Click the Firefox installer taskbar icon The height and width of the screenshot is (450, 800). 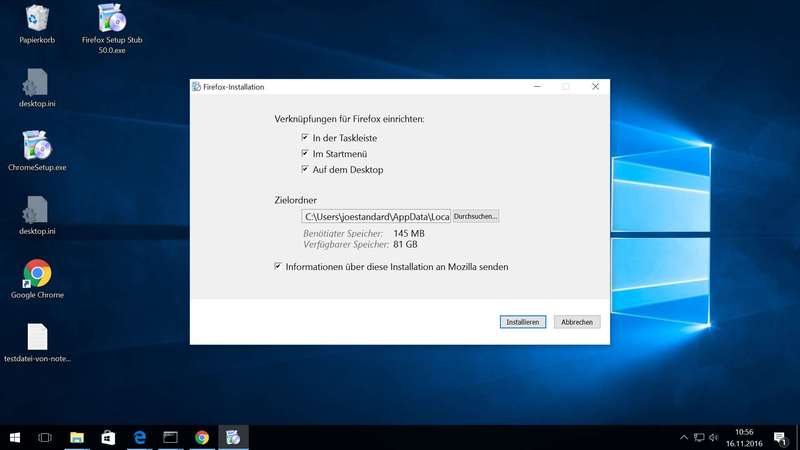[x=233, y=438]
